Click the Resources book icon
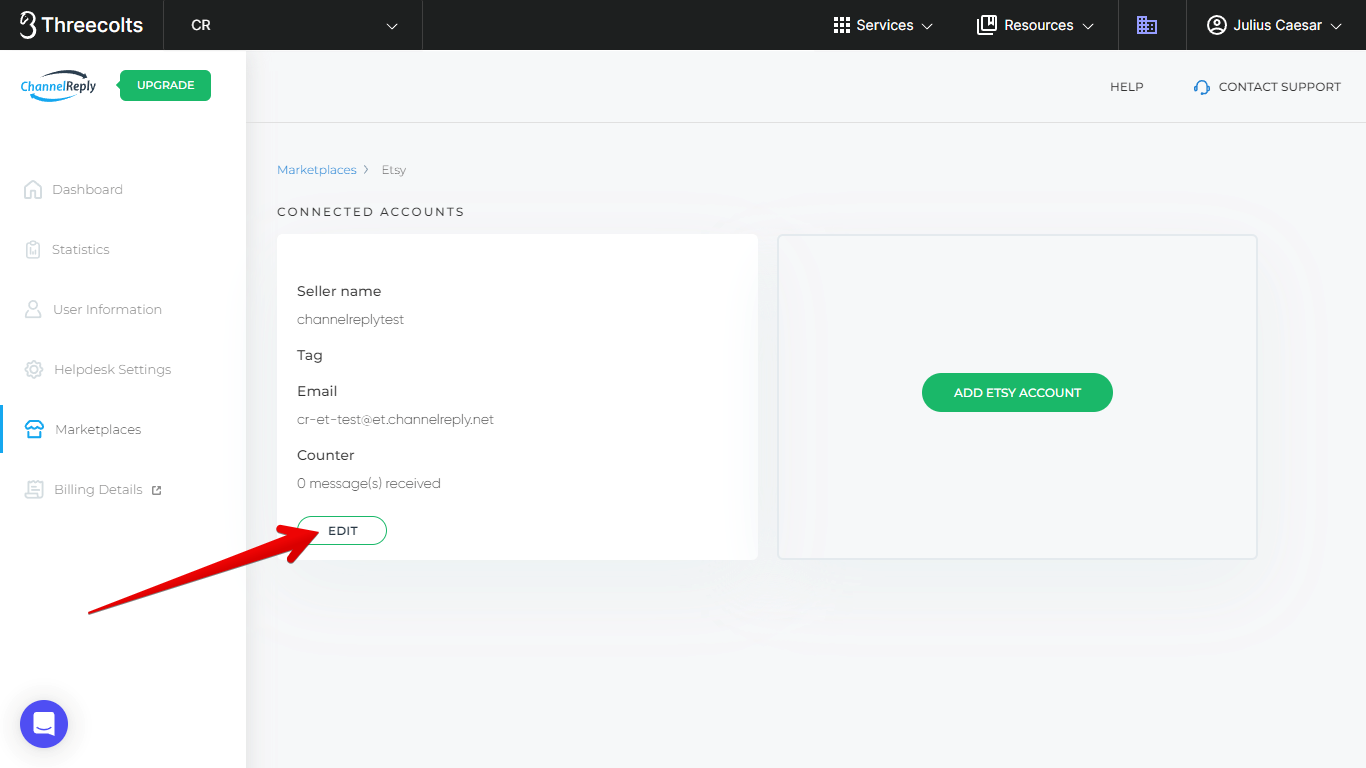Viewport: 1366px width, 768px height. click(x=987, y=25)
